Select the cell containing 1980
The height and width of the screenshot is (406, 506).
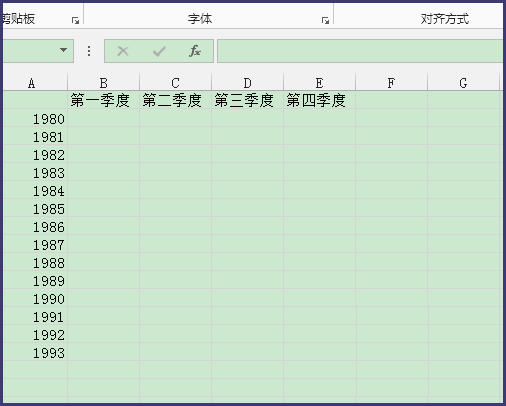point(35,118)
